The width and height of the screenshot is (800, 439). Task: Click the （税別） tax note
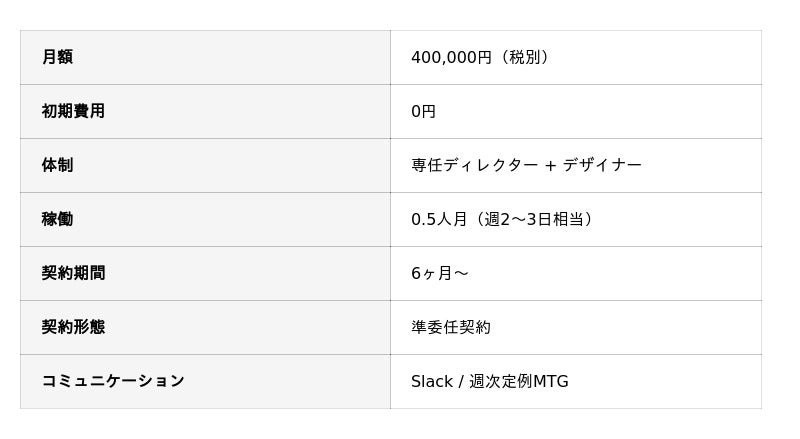tap(524, 58)
